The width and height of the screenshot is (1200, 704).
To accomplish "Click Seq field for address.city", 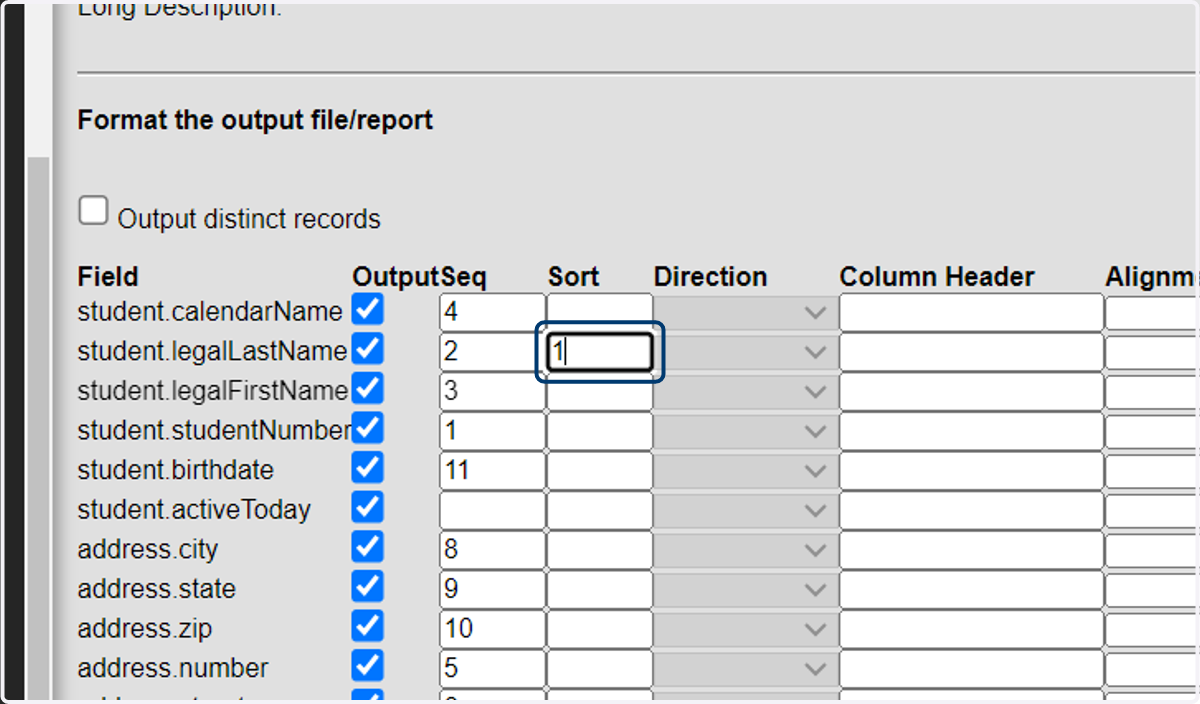I will tap(492, 550).
